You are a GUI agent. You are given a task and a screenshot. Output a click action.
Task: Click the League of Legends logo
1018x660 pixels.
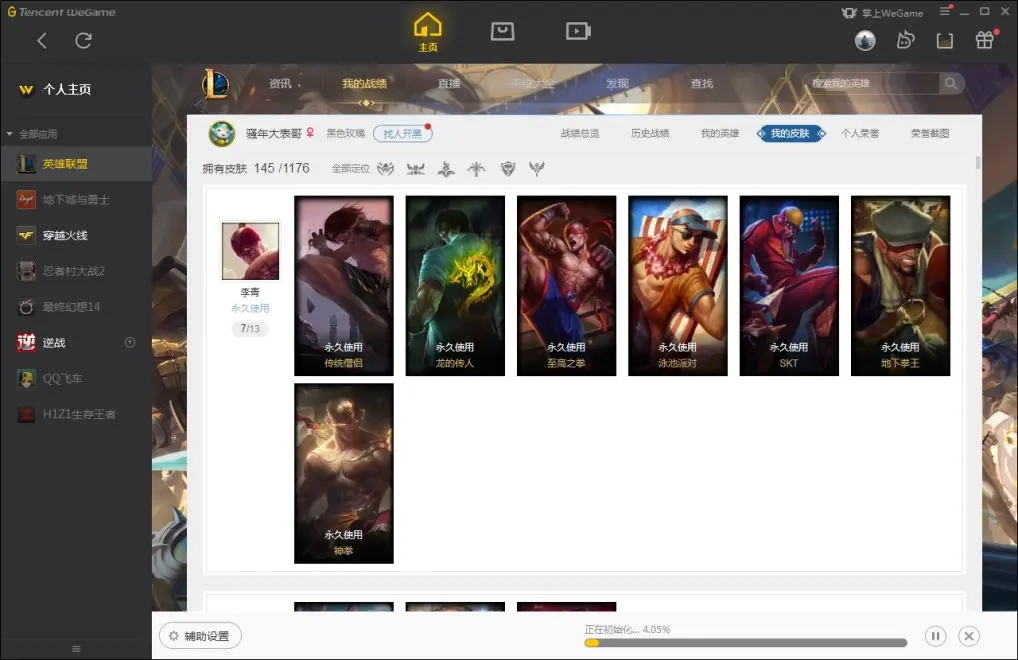pyautogui.click(x=214, y=85)
